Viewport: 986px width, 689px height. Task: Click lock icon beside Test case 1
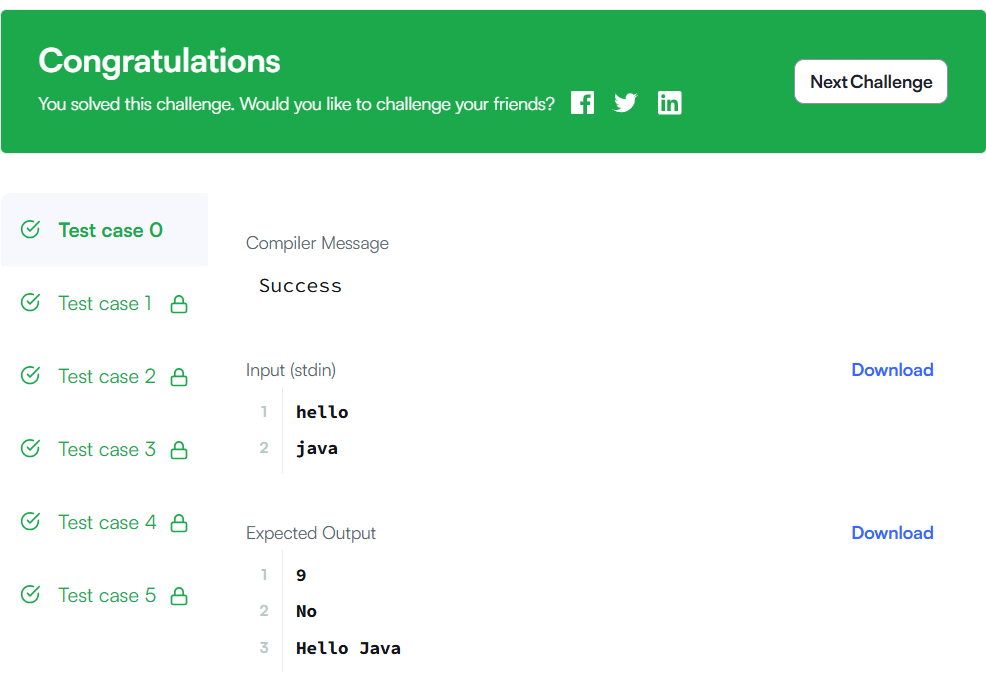tap(179, 304)
